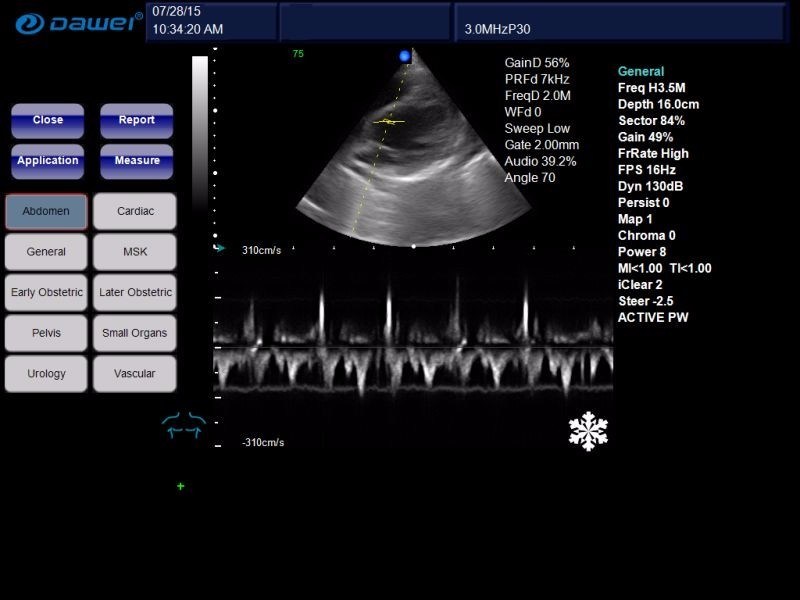This screenshot has height=600, width=800.
Task: Select Early Obstetric preset
Action: pyautogui.click(x=46, y=293)
